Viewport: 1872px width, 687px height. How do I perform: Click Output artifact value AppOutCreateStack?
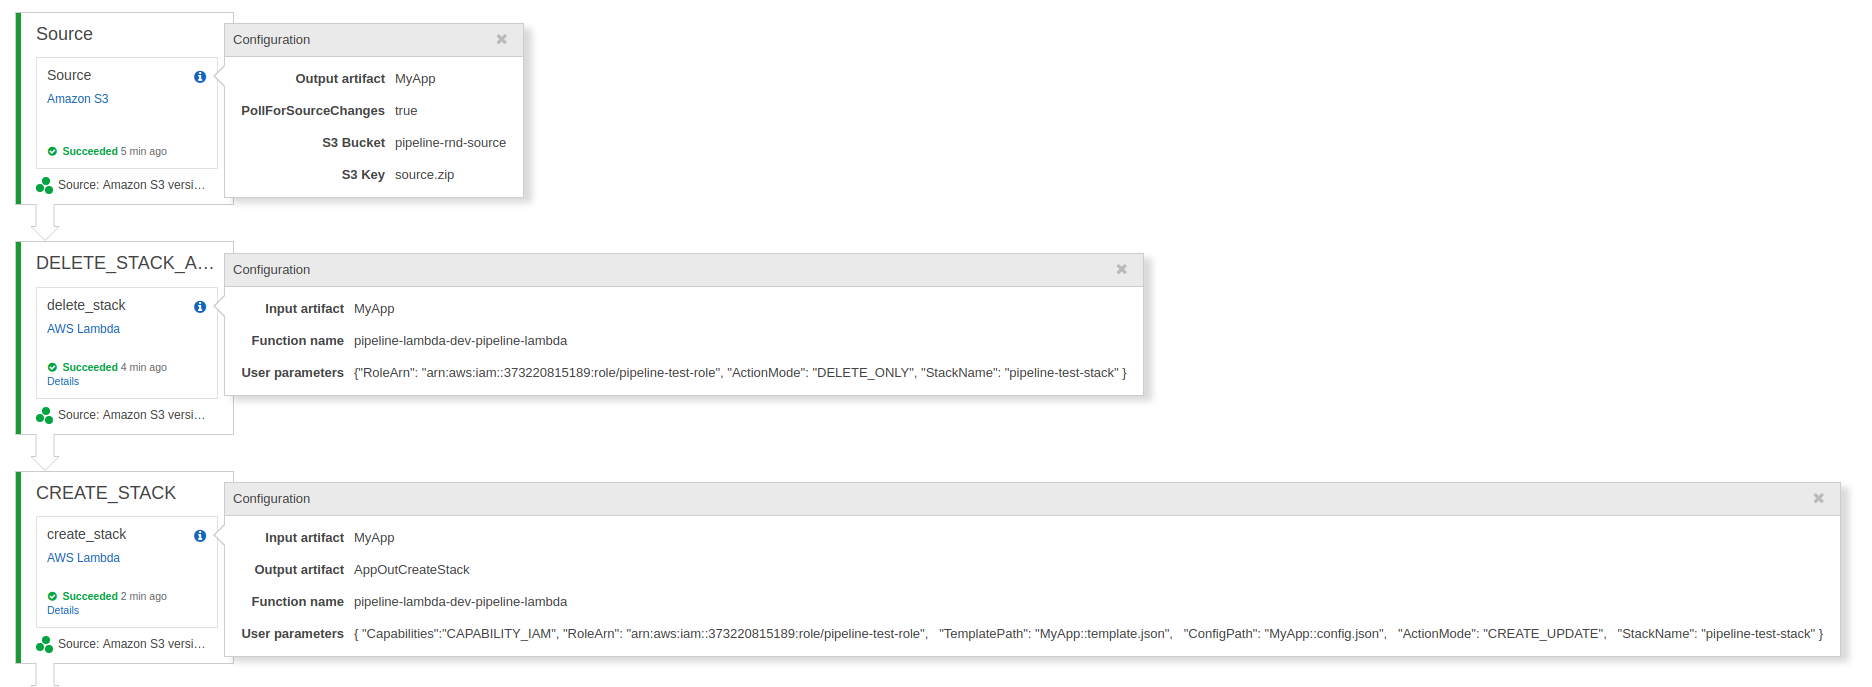click(x=411, y=570)
